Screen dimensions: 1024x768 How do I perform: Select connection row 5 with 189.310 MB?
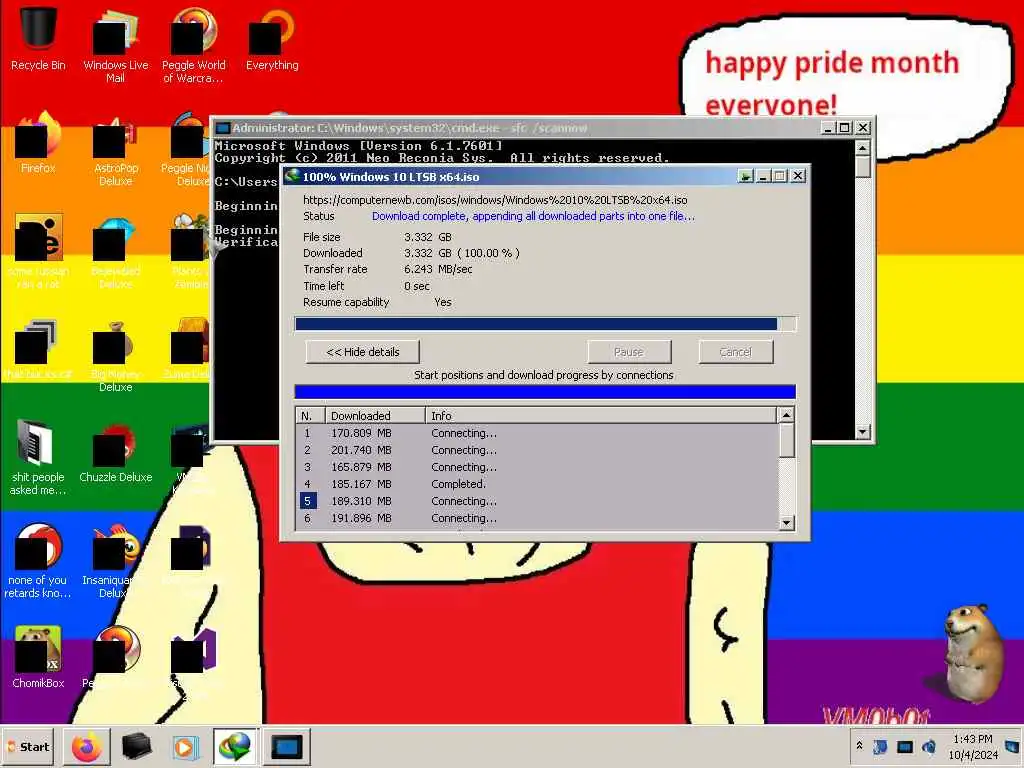(537, 501)
